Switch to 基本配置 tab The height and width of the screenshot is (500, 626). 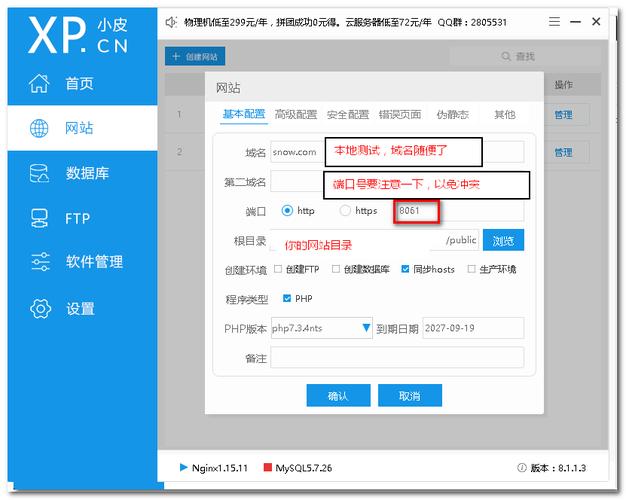pyautogui.click(x=244, y=114)
